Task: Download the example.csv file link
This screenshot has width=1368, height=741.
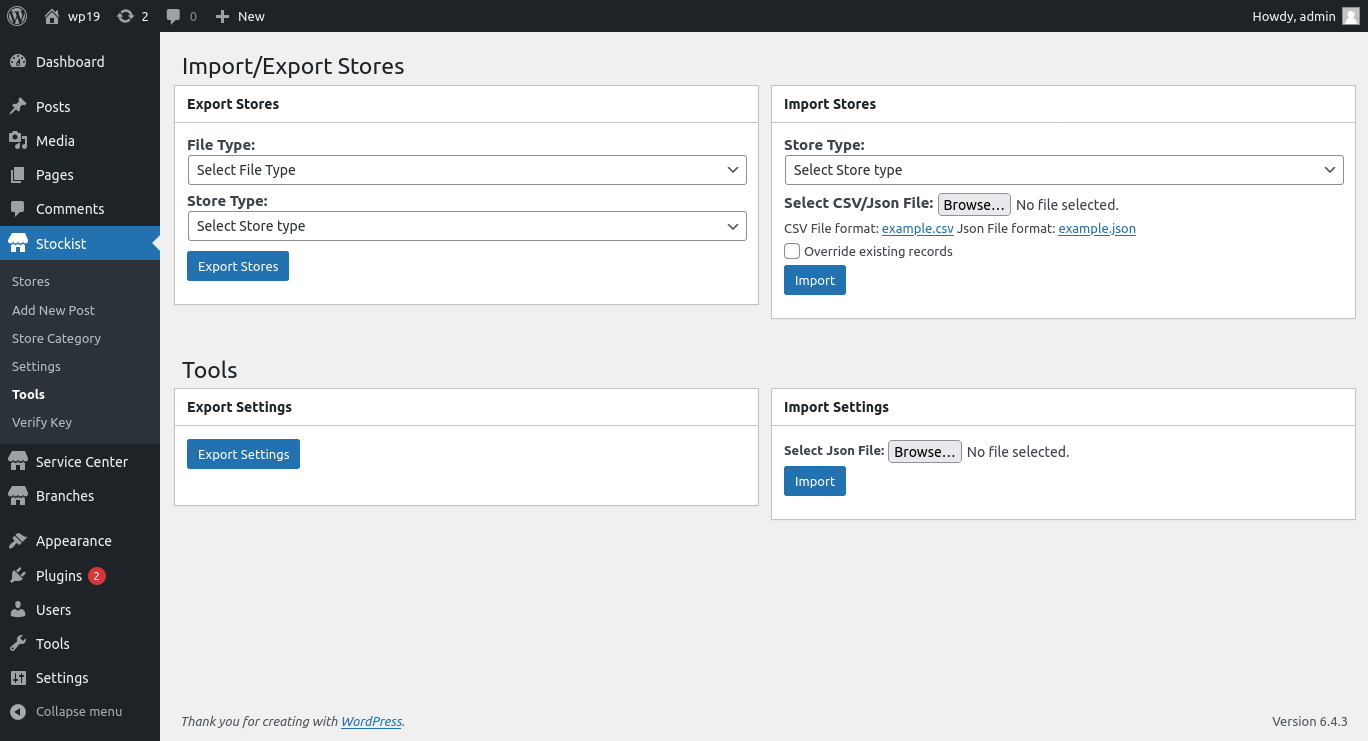Action: [x=917, y=229]
